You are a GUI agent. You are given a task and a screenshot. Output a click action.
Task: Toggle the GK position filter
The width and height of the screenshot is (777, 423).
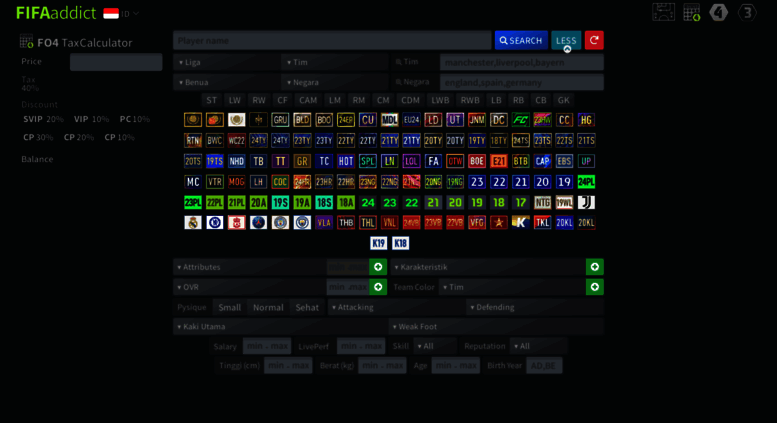tap(563, 100)
